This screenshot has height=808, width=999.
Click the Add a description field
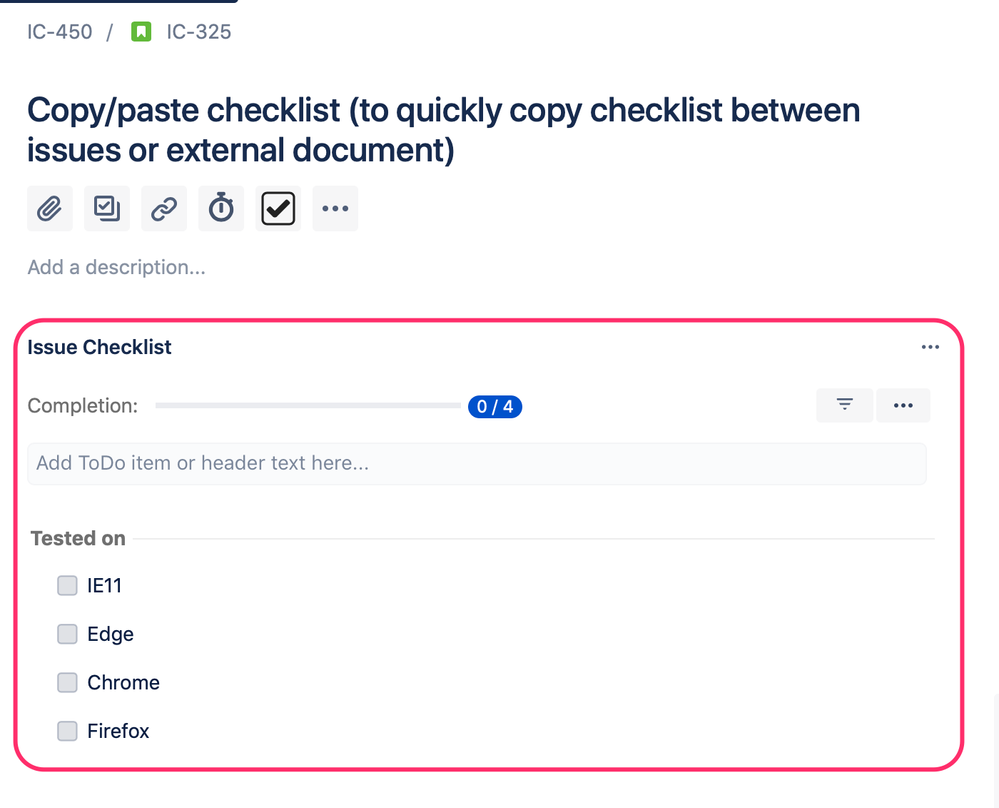pos(116,267)
